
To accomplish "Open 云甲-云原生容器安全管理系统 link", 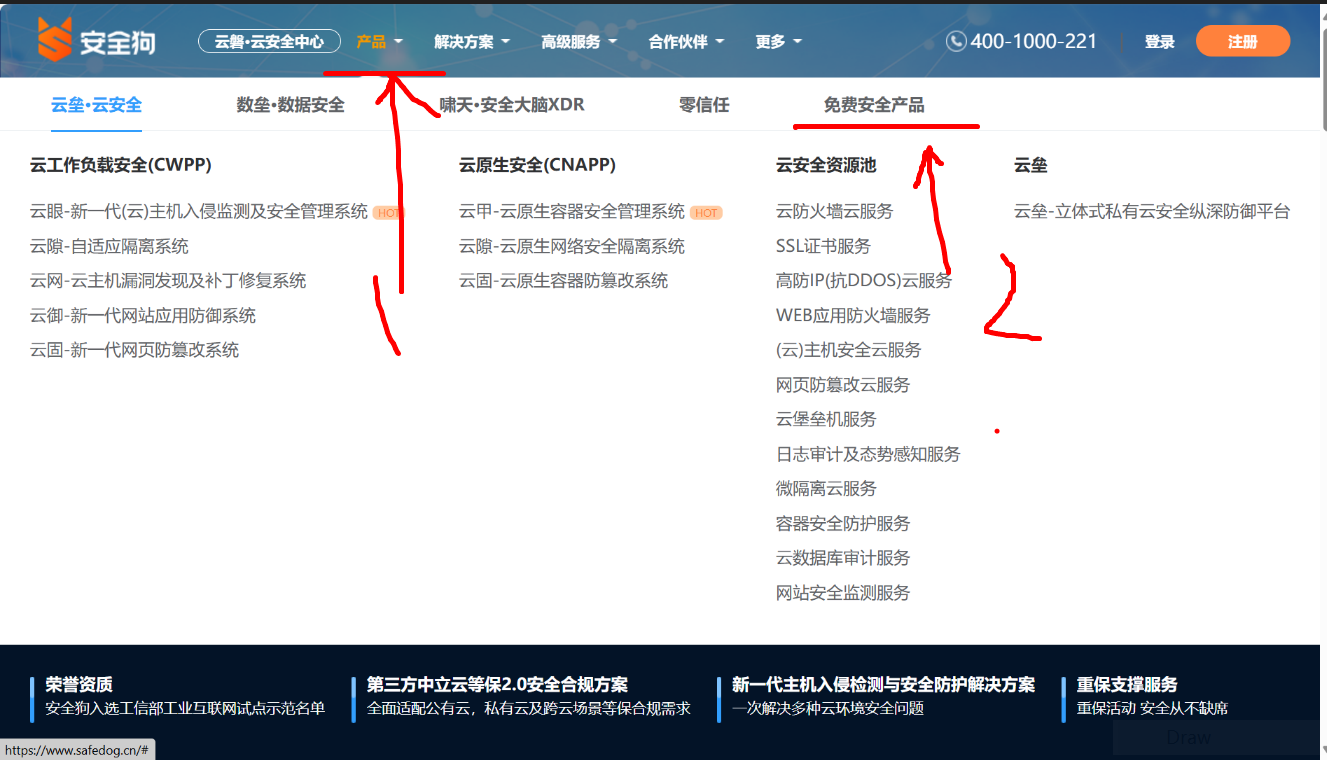I will 572,212.
